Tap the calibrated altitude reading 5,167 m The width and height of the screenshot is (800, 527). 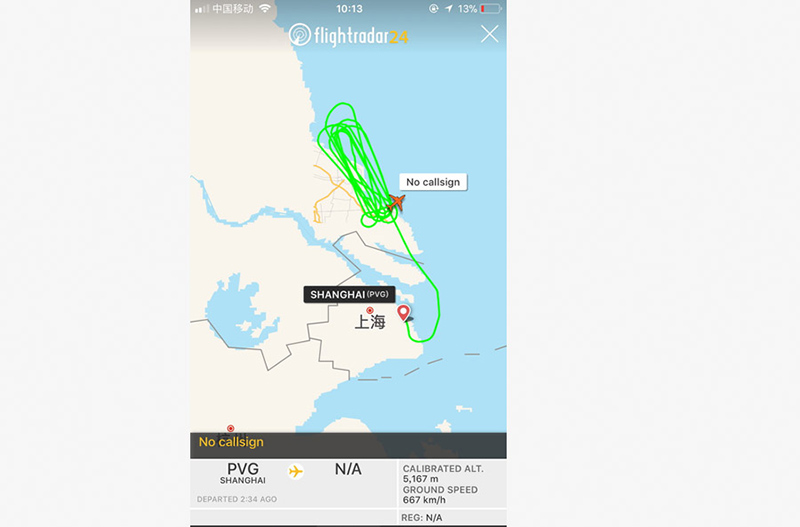[420, 479]
